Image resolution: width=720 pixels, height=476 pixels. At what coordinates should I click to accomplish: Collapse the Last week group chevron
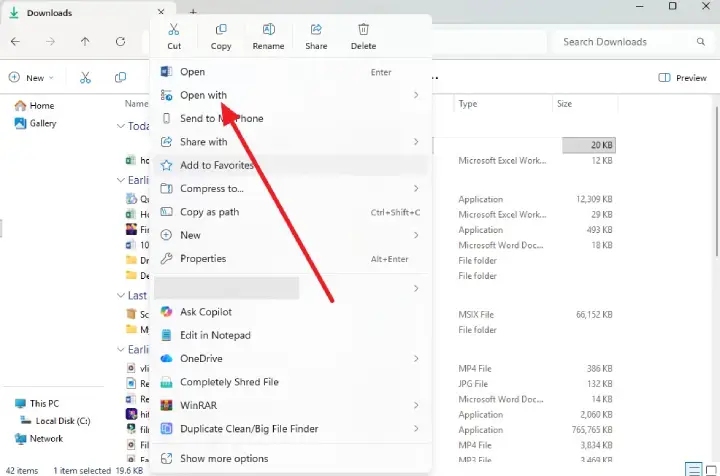click(x=121, y=296)
